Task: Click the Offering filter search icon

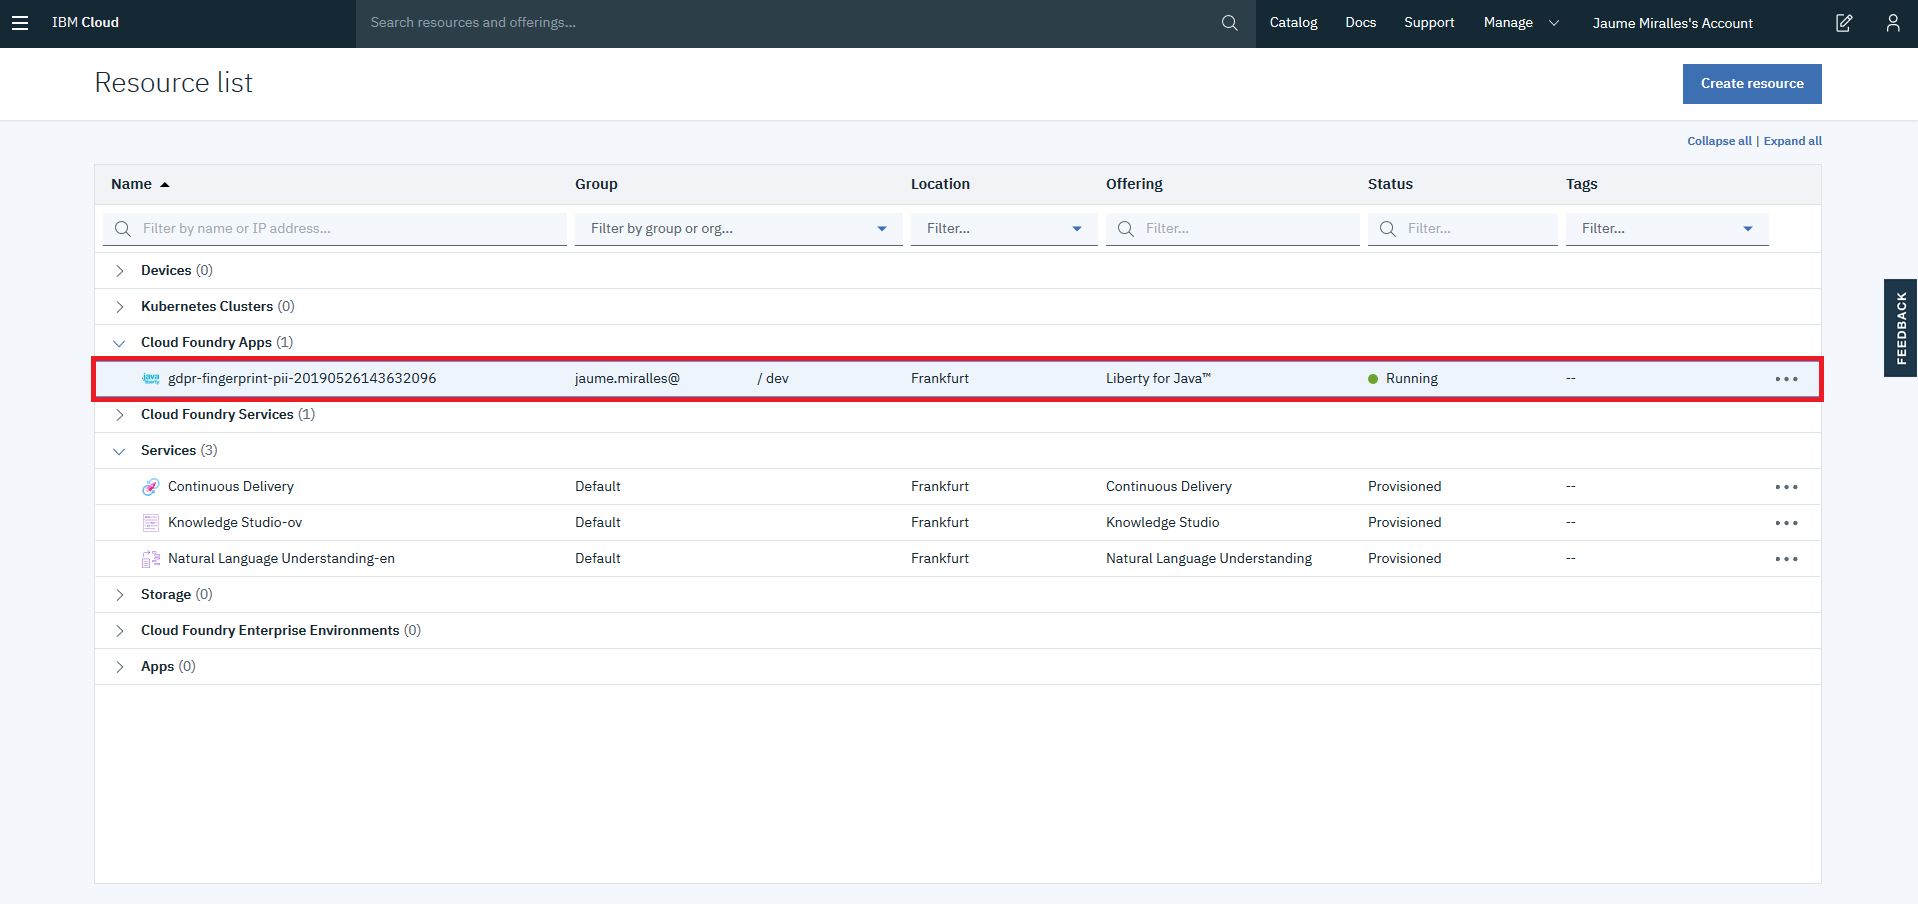Action: (1126, 229)
